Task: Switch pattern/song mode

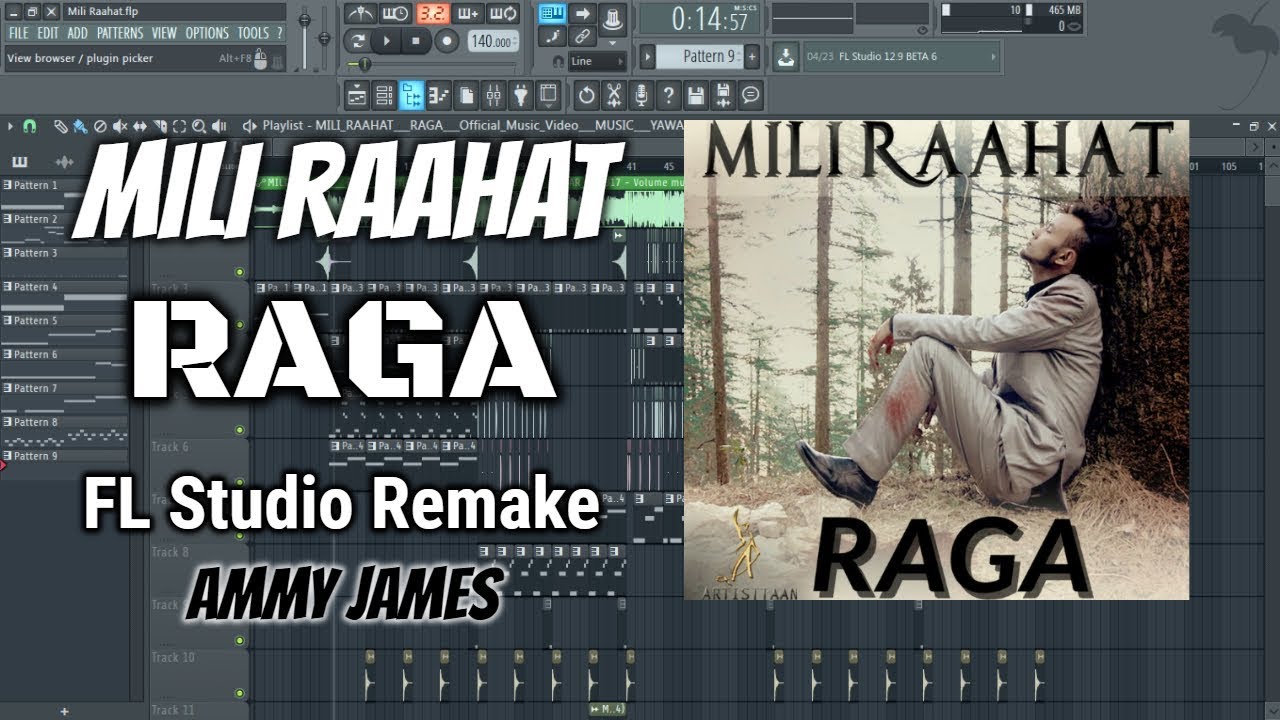Action: coord(358,41)
